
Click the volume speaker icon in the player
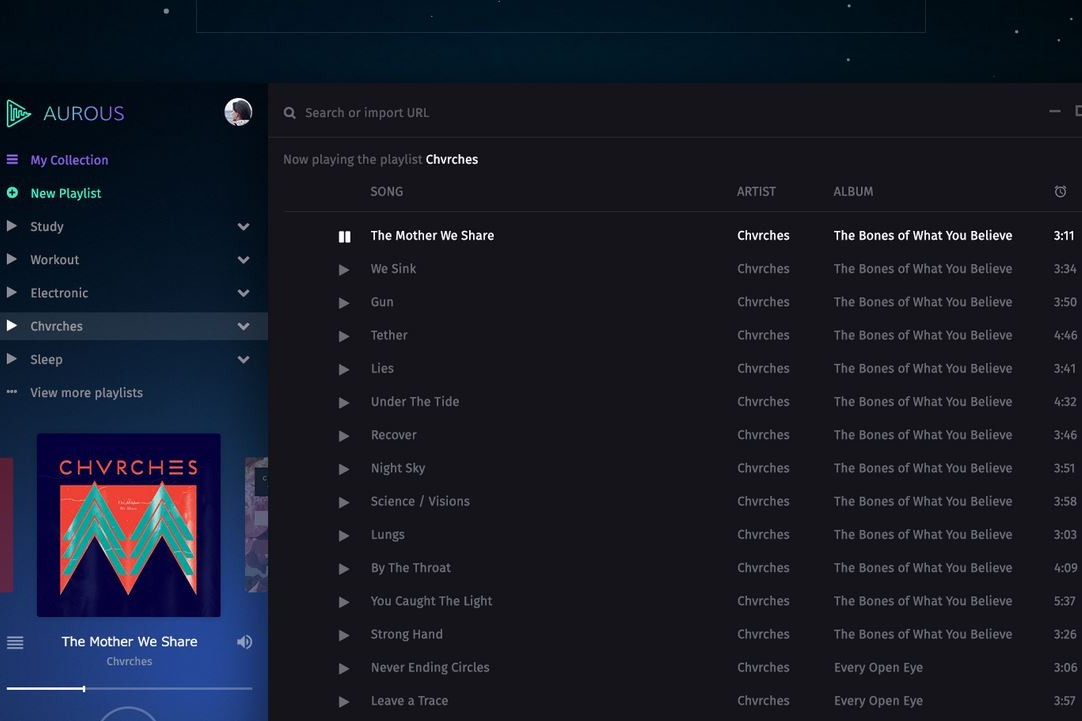(x=245, y=641)
